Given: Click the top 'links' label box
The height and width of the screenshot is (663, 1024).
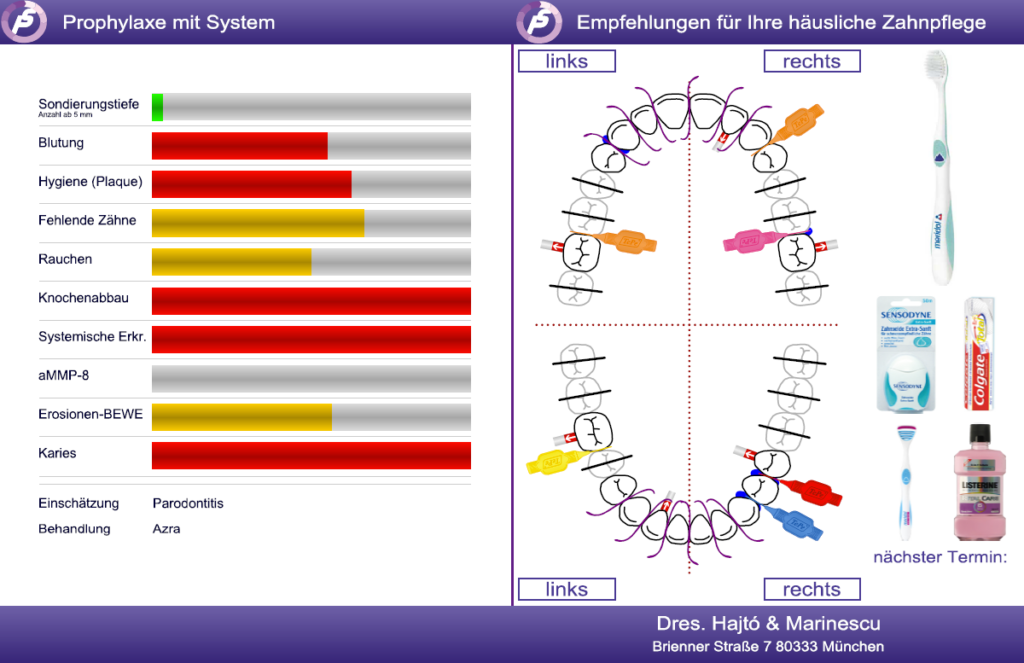Looking at the screenshot, I should (x=567, y=61).
